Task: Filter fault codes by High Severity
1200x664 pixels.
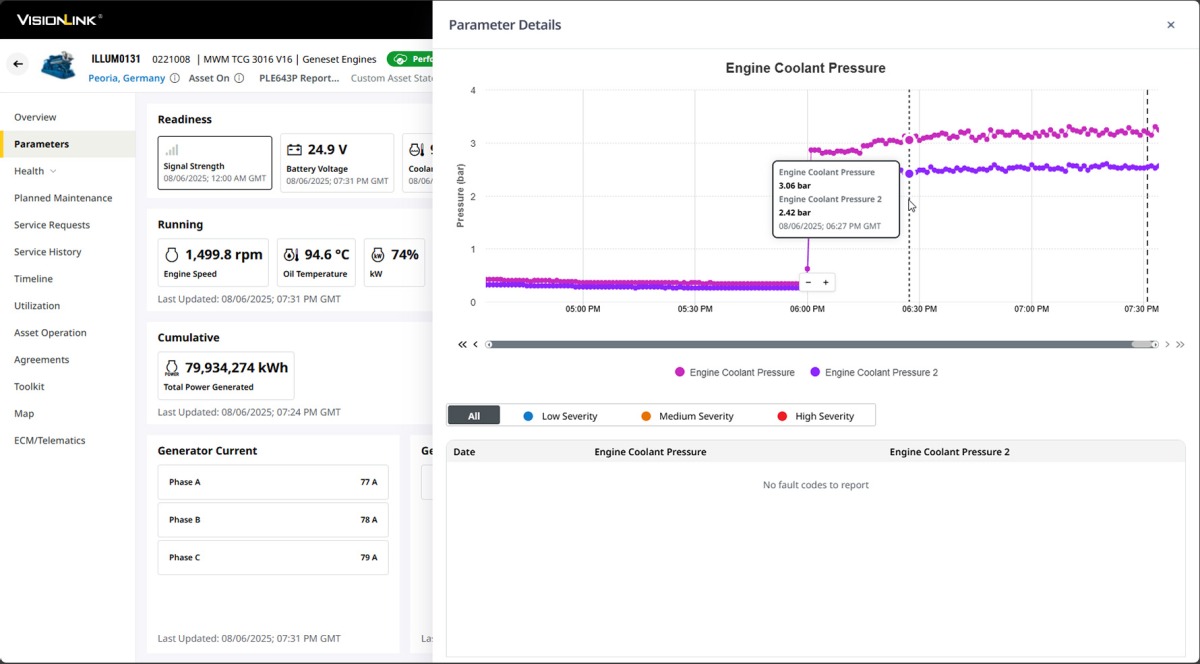Action: pos(815,416)
